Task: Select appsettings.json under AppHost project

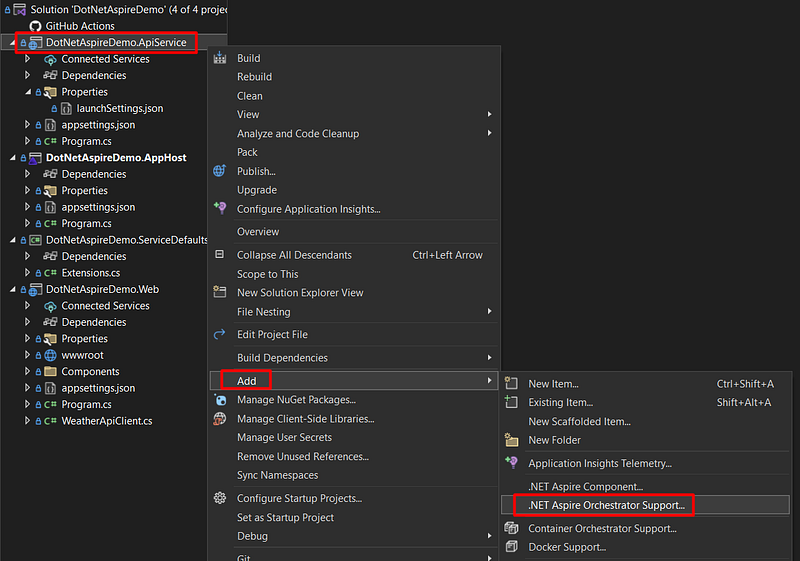Action: click(98, 207)
